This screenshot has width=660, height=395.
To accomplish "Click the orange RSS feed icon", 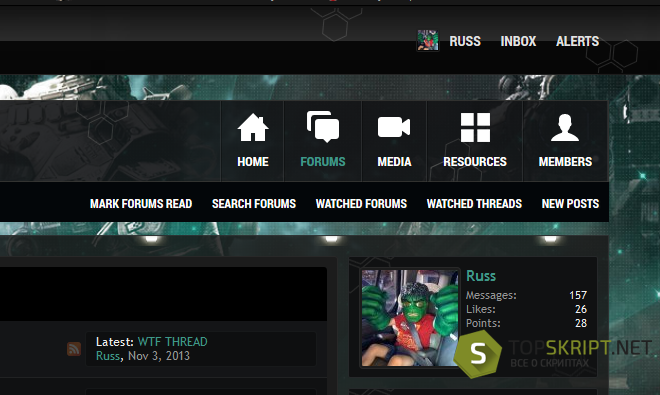I will [74, 349].
